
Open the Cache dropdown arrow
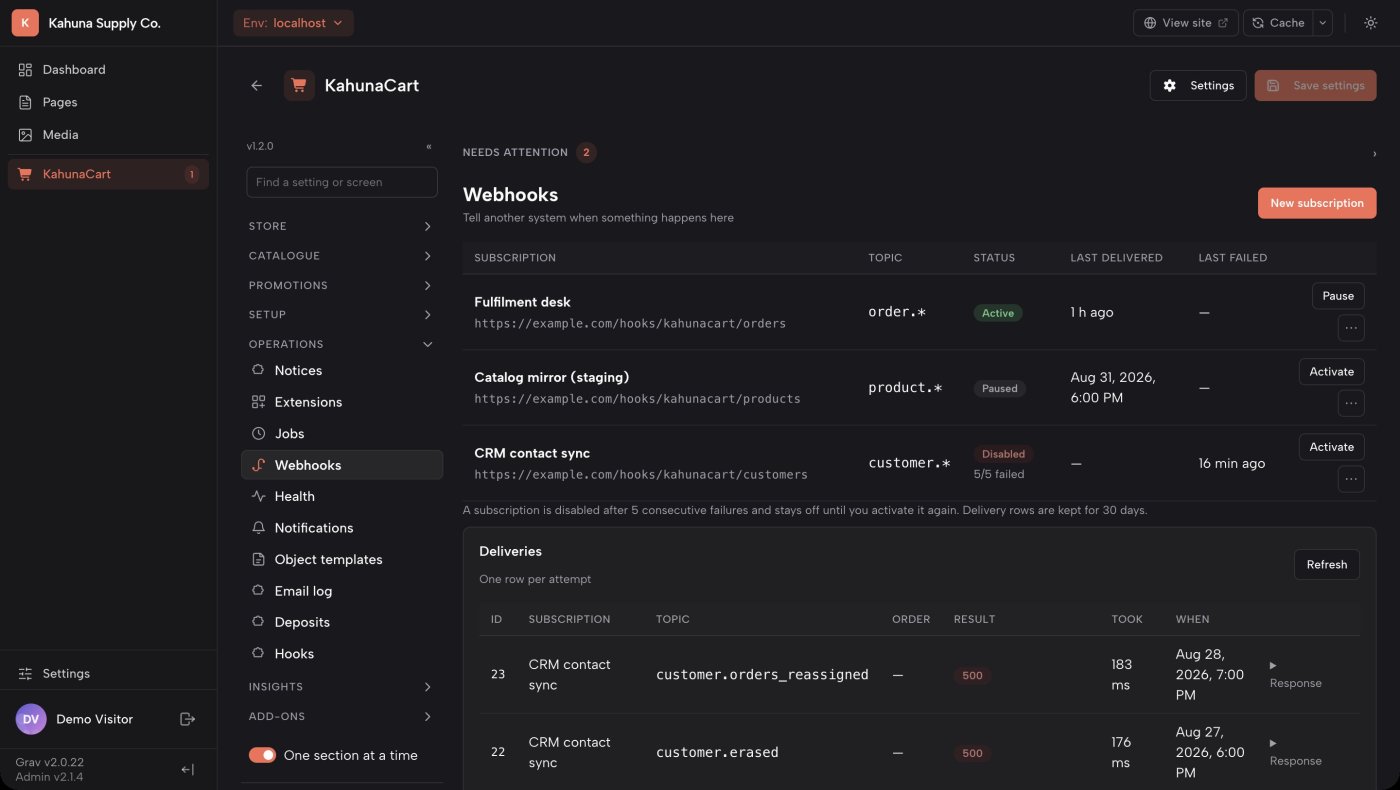coord(1323,23)
